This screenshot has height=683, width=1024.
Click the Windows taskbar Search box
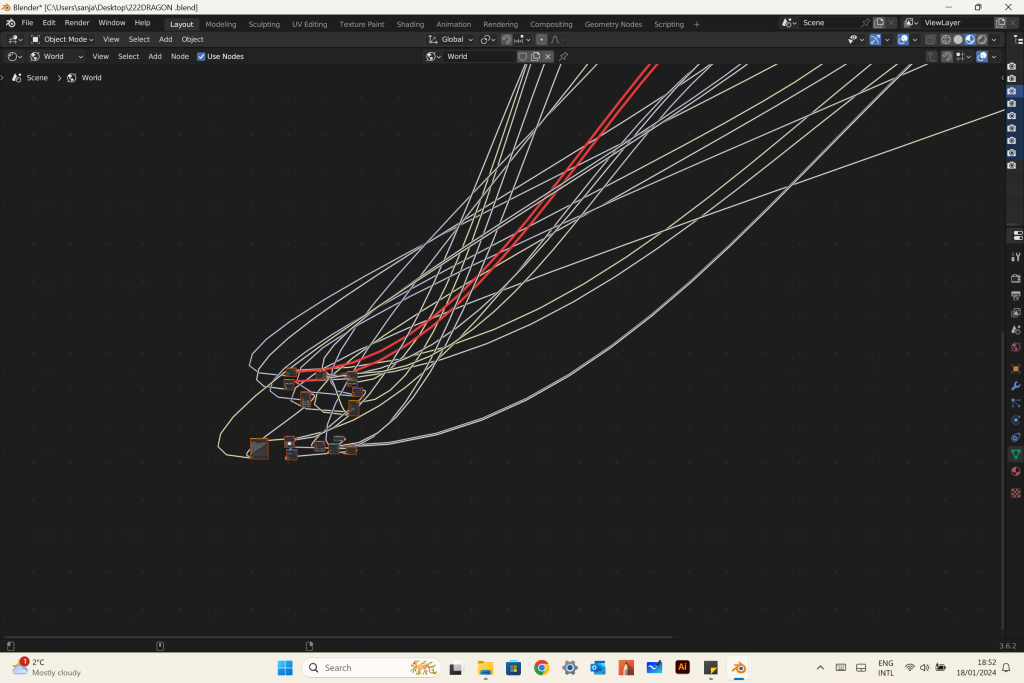coord(371,667)
